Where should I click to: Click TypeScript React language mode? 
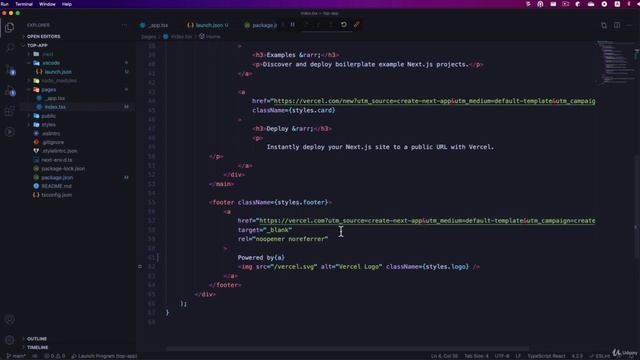(x=546, y=356)
